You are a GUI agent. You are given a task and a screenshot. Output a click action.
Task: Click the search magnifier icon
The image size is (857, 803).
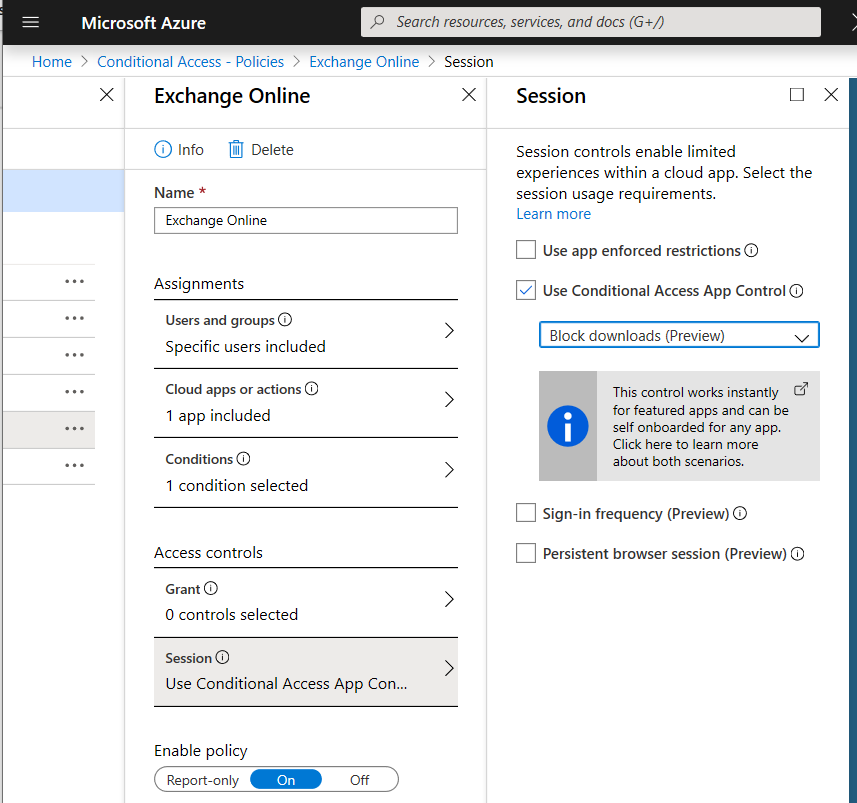tap(377, 22)
